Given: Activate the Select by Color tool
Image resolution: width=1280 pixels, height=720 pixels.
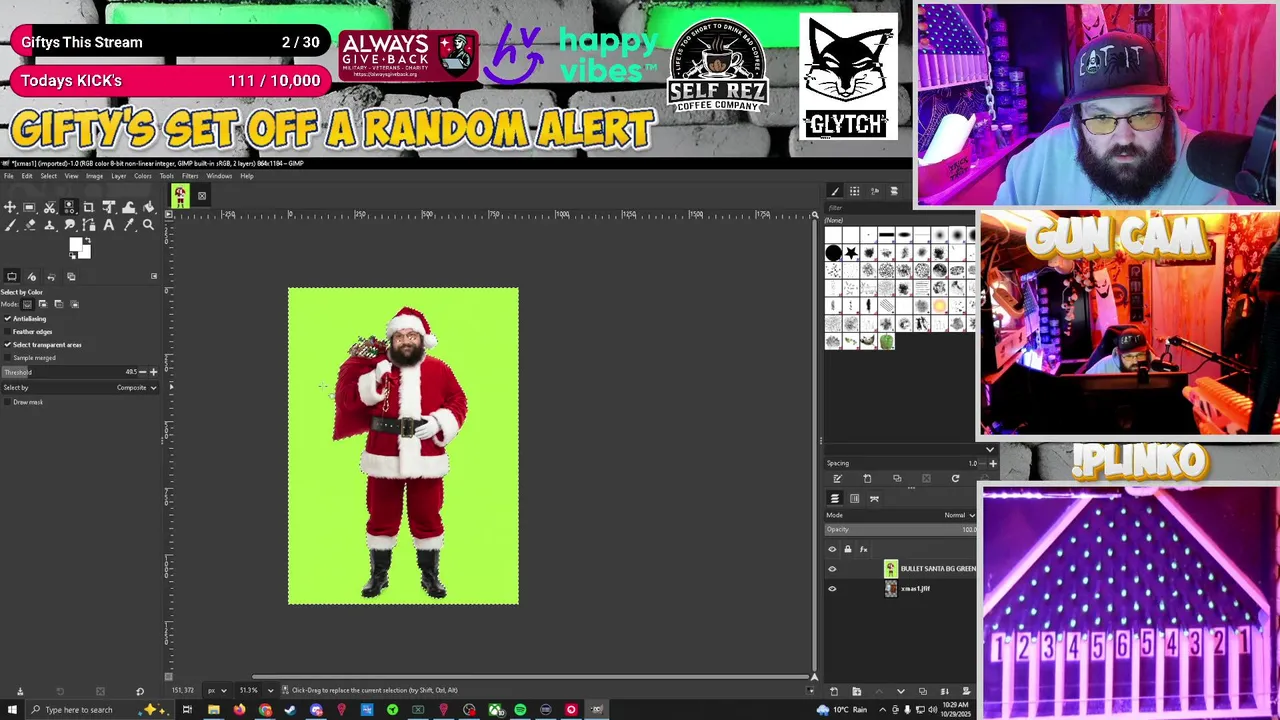Looking at the screenshot, I should (69, 207).
